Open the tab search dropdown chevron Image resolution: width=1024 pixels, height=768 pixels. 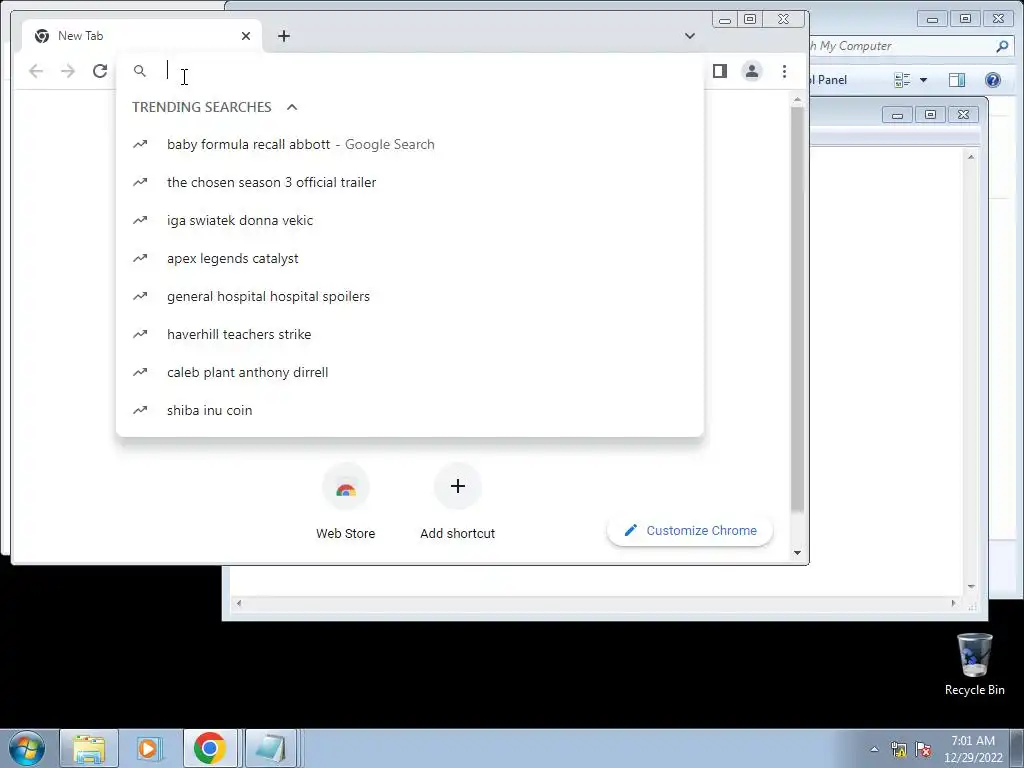pos(690,36)
